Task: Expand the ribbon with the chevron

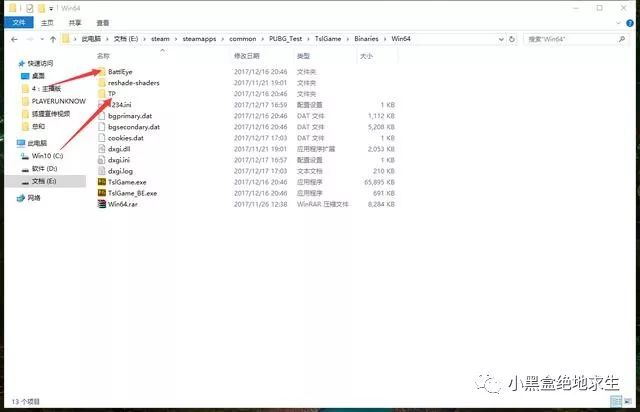Action: [x=618, y=23]
